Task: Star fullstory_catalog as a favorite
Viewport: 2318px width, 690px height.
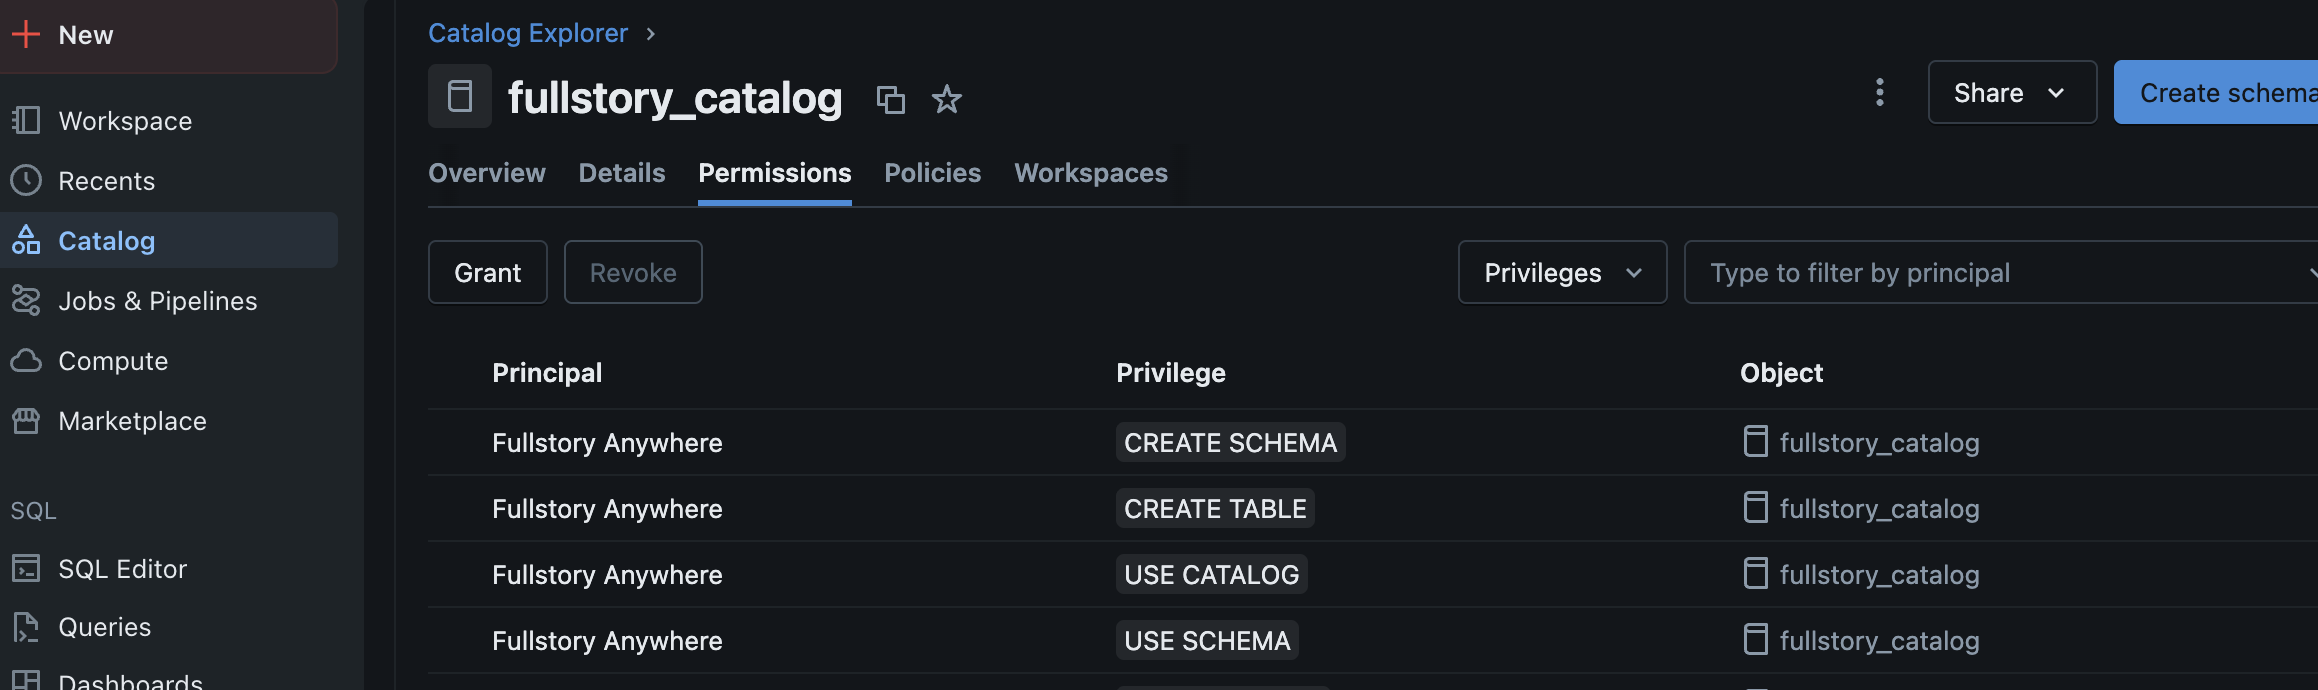Action: pyautogui.click(x=946, y=99)
